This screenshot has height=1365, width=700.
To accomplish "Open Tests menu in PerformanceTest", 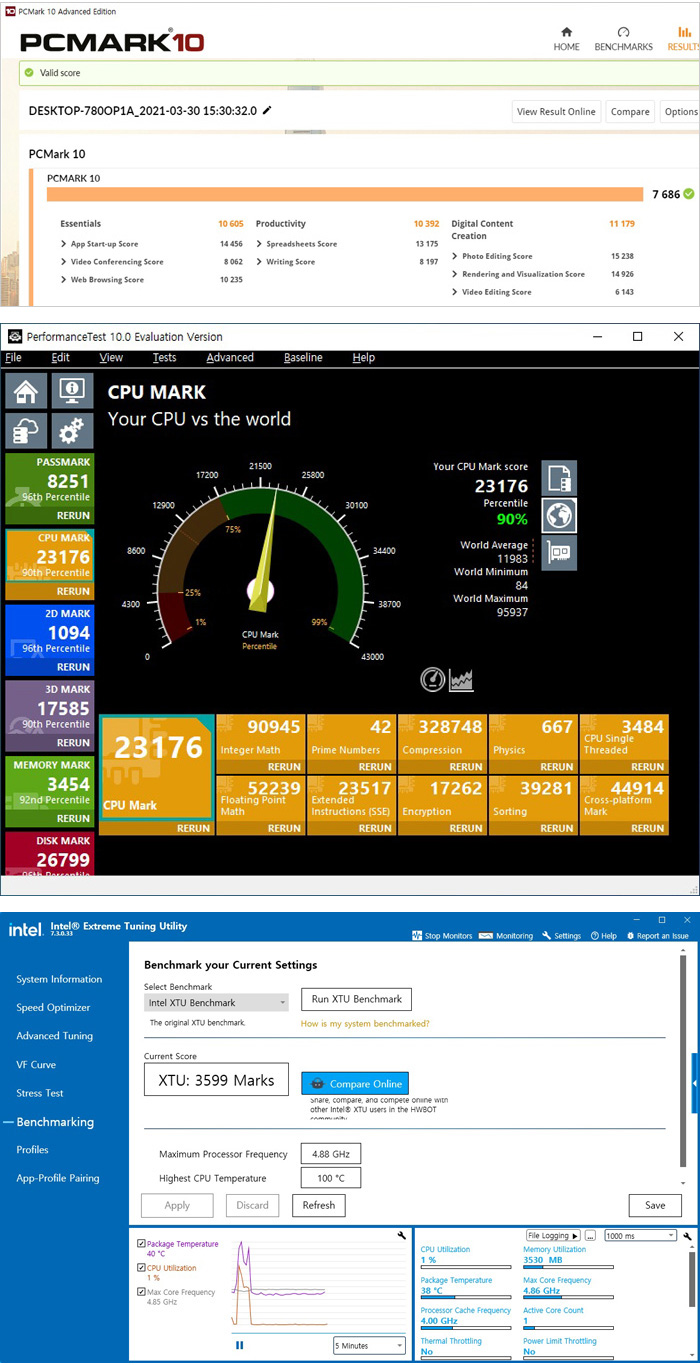I will pyautogui.click(x=164, y=357).
